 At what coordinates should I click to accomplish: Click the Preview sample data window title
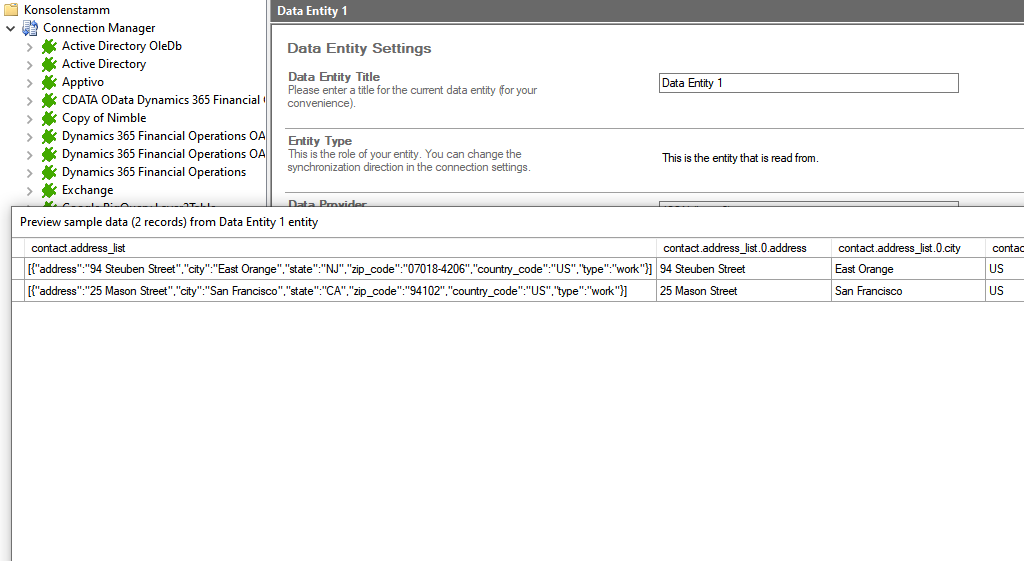169,222
